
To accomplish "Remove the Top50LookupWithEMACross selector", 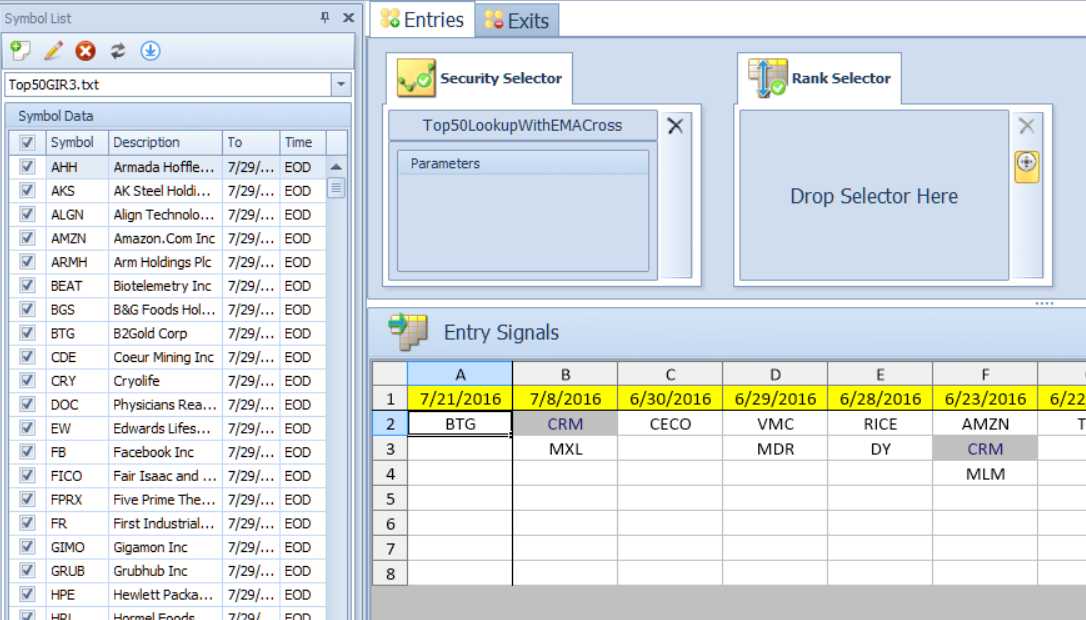I will point(675,125).
